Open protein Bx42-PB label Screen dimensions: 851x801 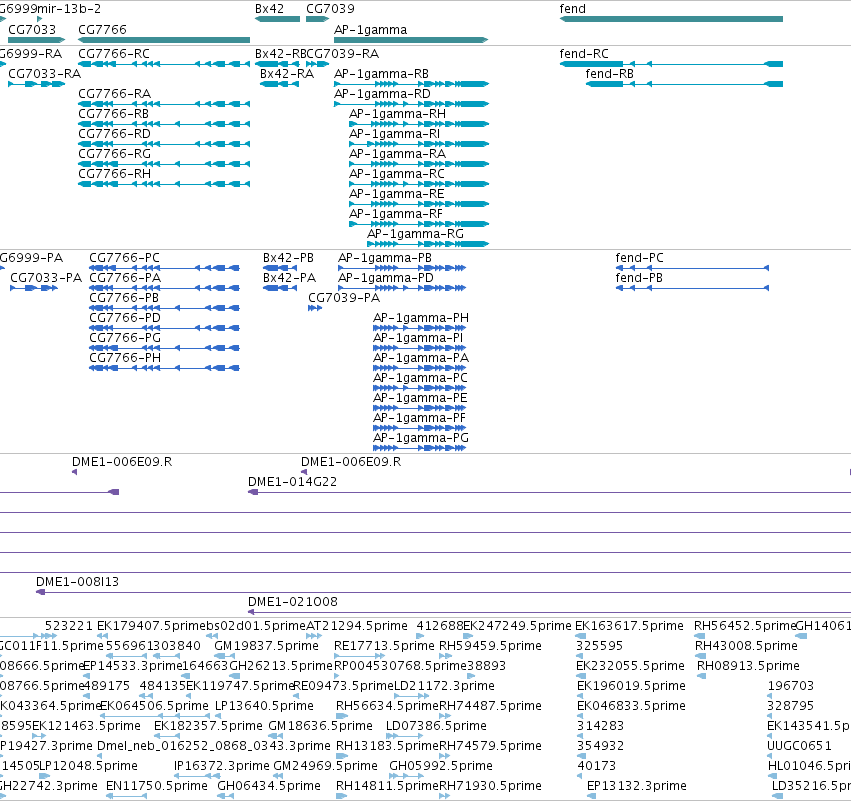tap(288, 257)
